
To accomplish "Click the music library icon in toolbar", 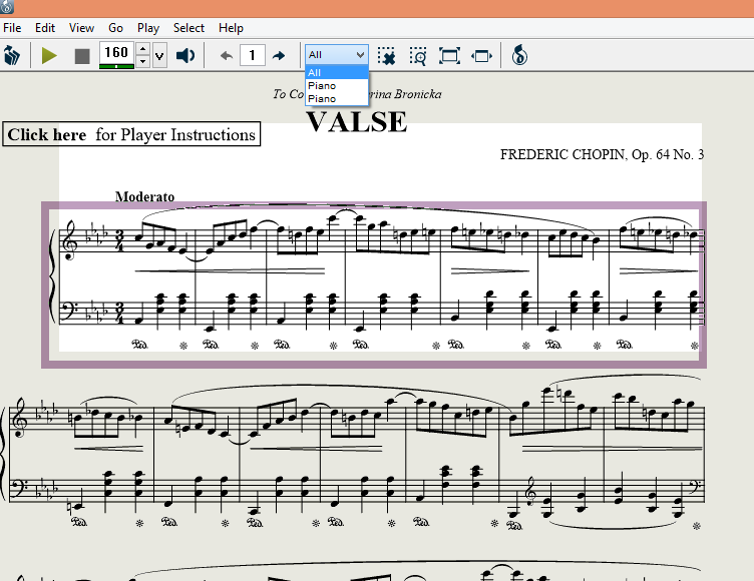I will pyautogui.click(x=13, y=55).
